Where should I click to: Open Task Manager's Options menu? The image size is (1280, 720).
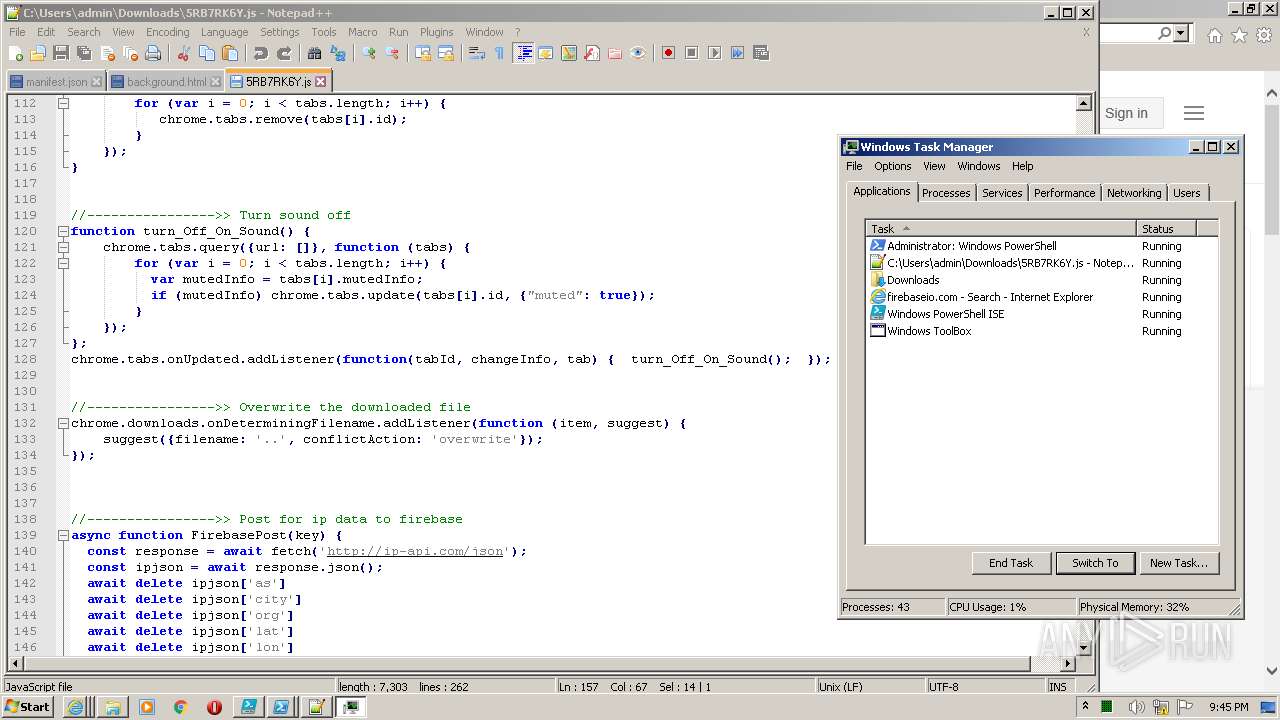point(892,166)
